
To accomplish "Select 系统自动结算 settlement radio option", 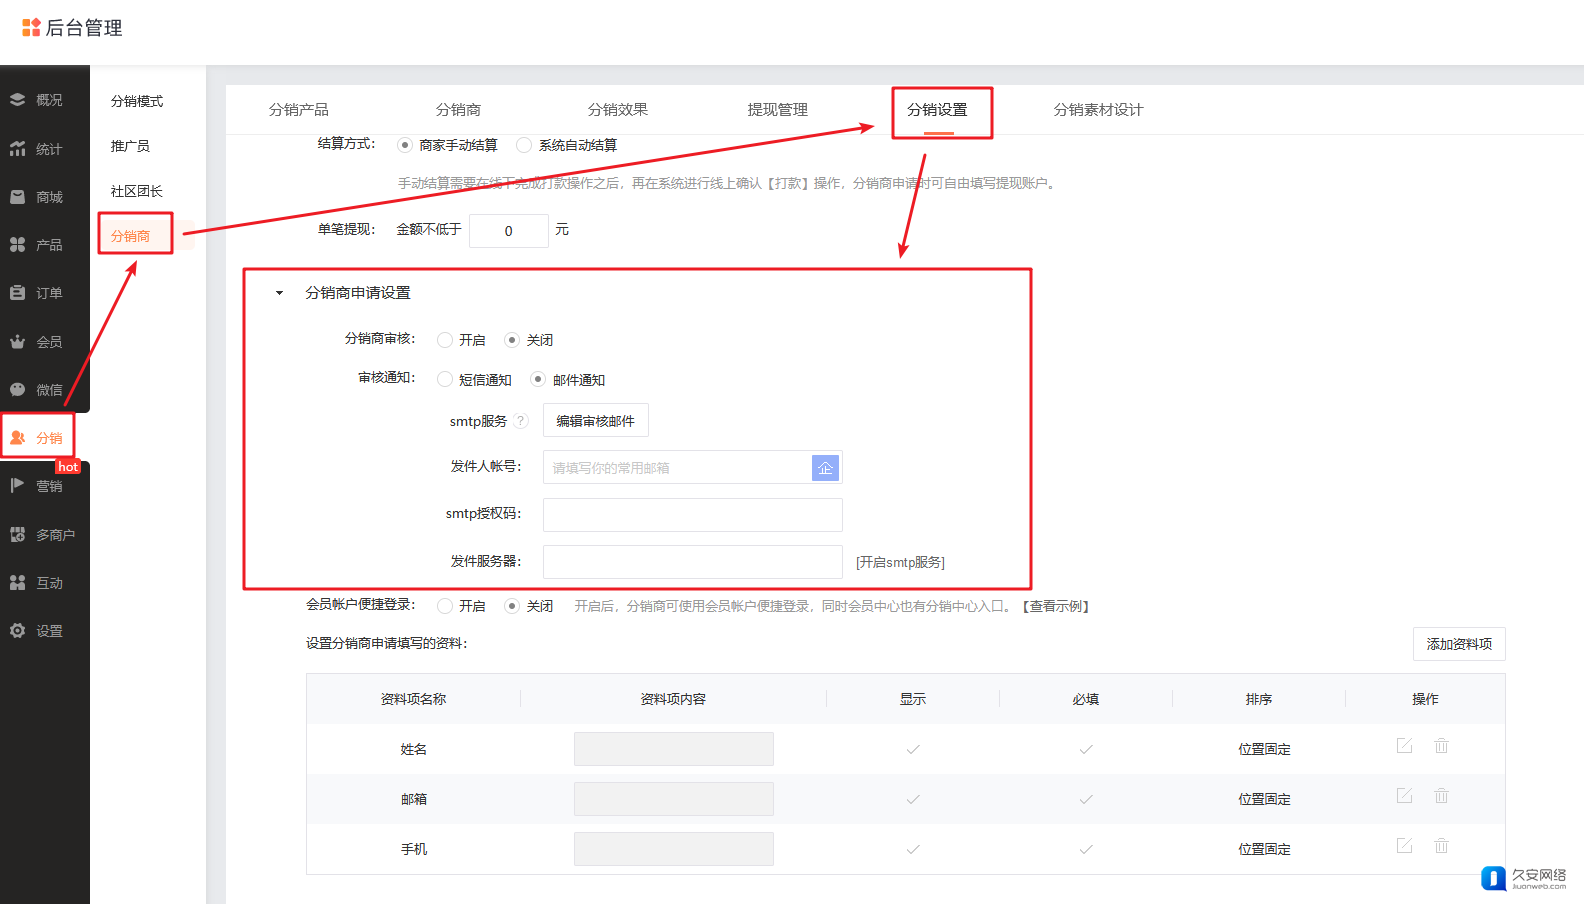I will coord(524,145).
